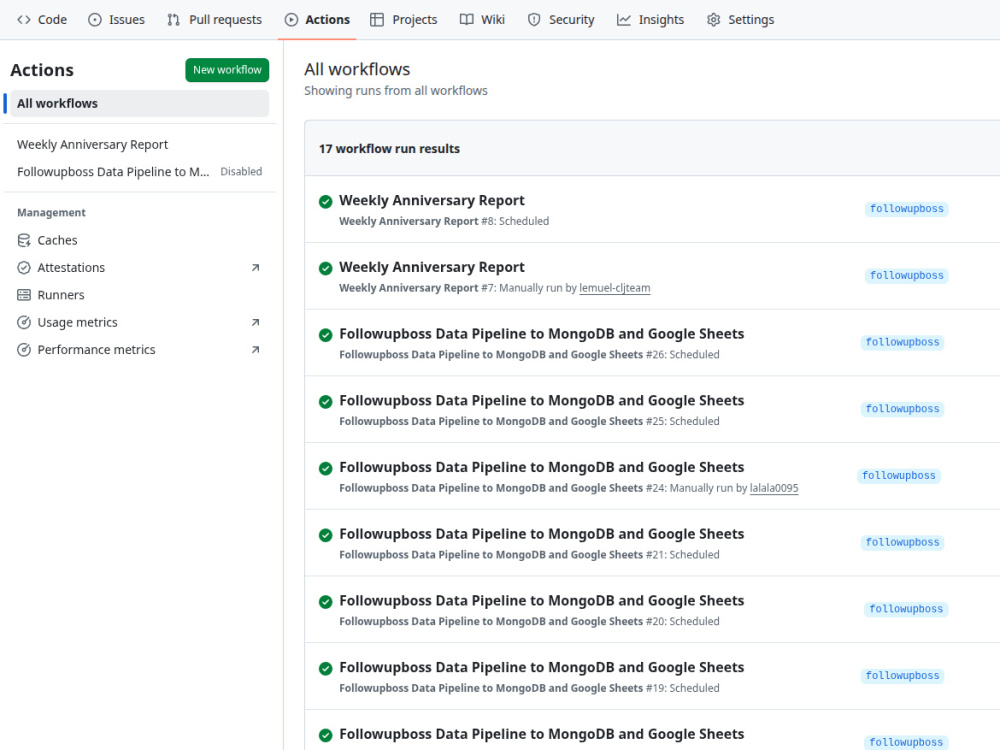Click the Wiki book icon
The width and height of the screenshot is (1000, 750).
pos(467,20)
